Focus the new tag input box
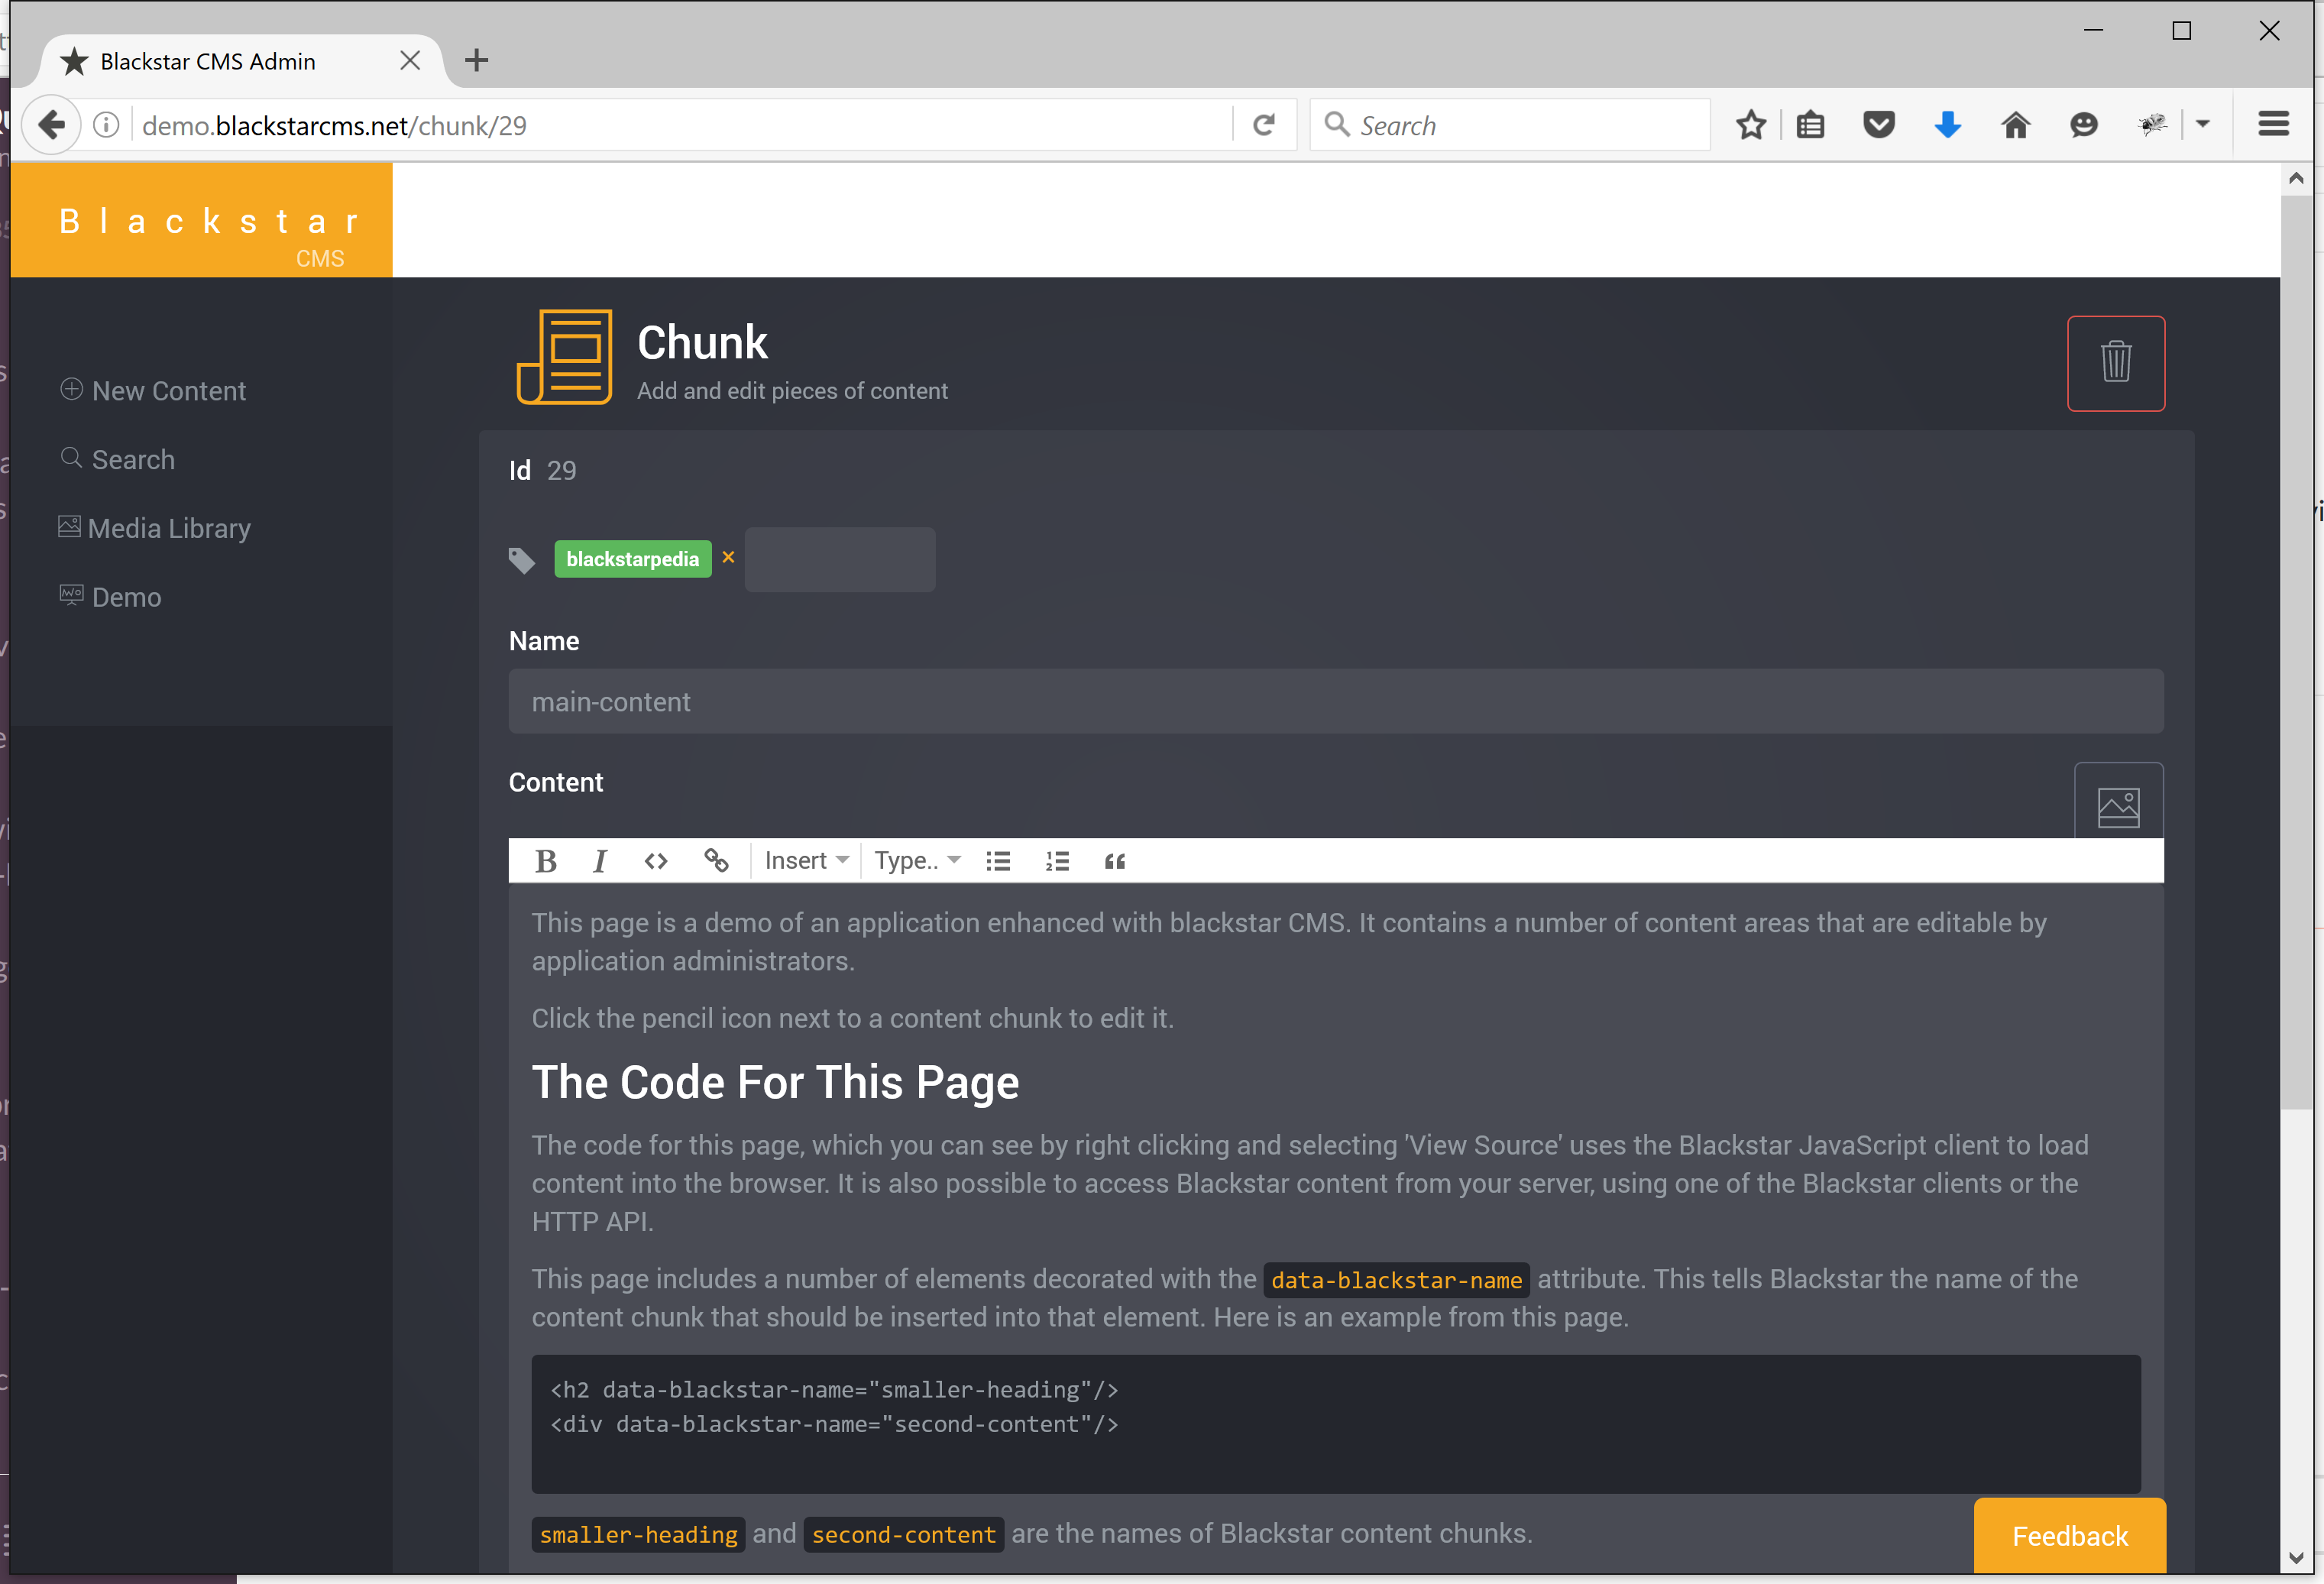 [x=839, y=559]
